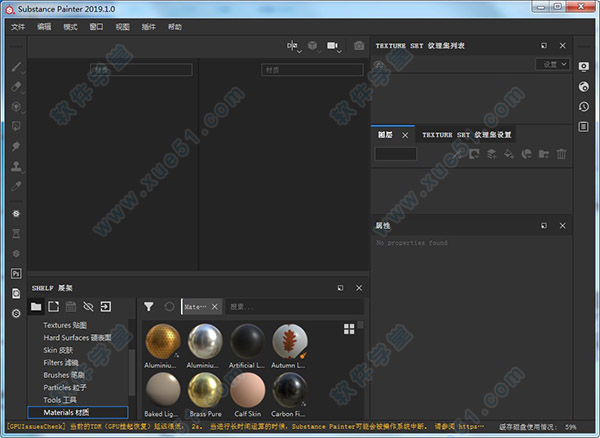Expand the camera options dropdown arrow
Viewport: 600px width, 438px height.
pos(339,51)
